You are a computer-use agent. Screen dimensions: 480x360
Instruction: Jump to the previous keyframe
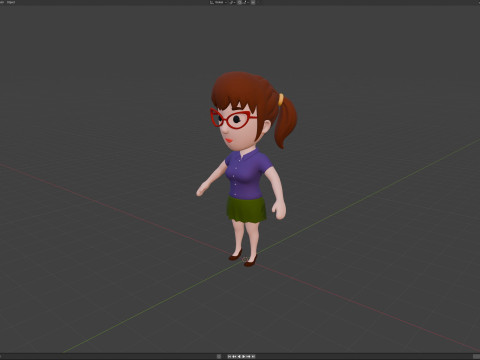tap(234, 356)
